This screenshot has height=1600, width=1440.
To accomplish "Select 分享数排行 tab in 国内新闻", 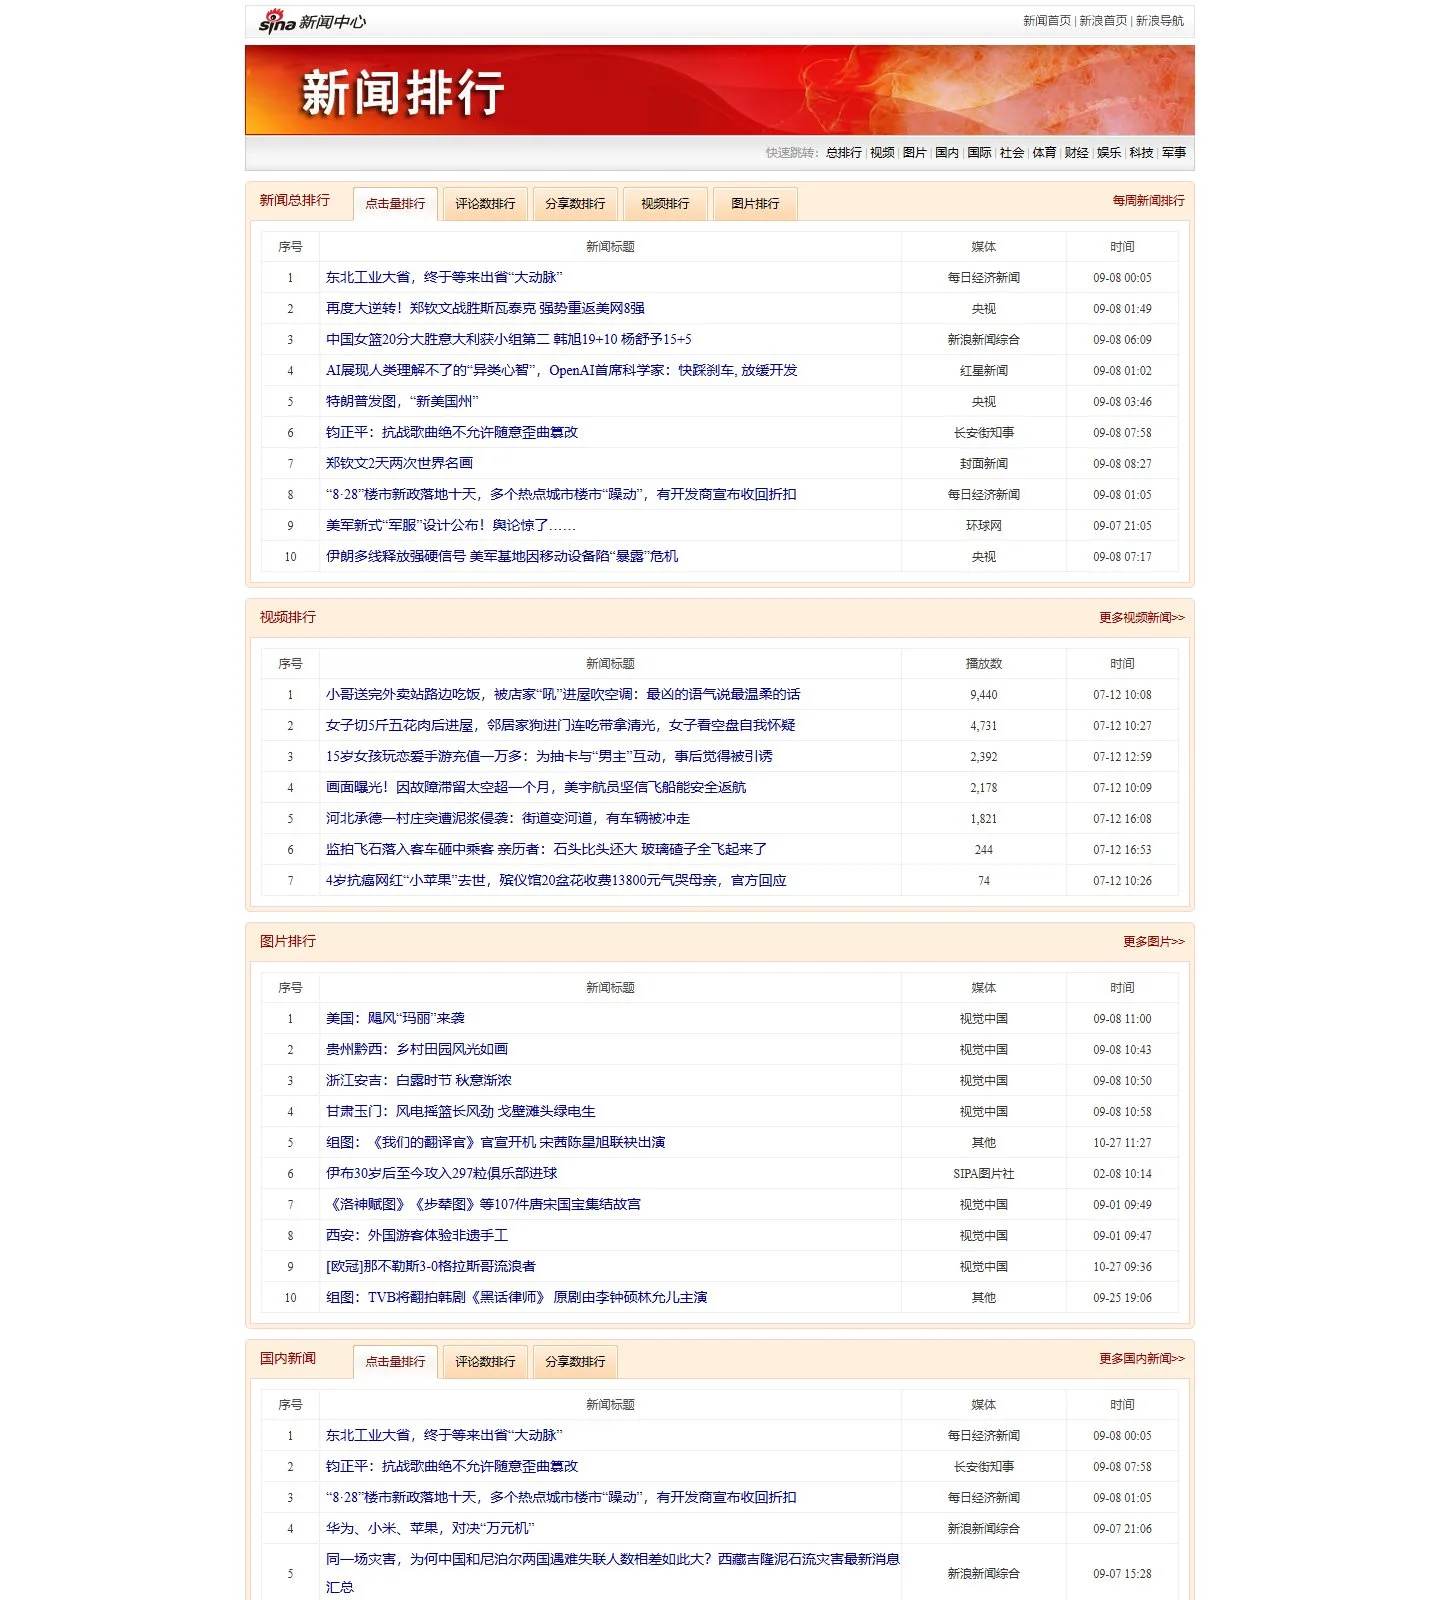I will click(575, 1362).
